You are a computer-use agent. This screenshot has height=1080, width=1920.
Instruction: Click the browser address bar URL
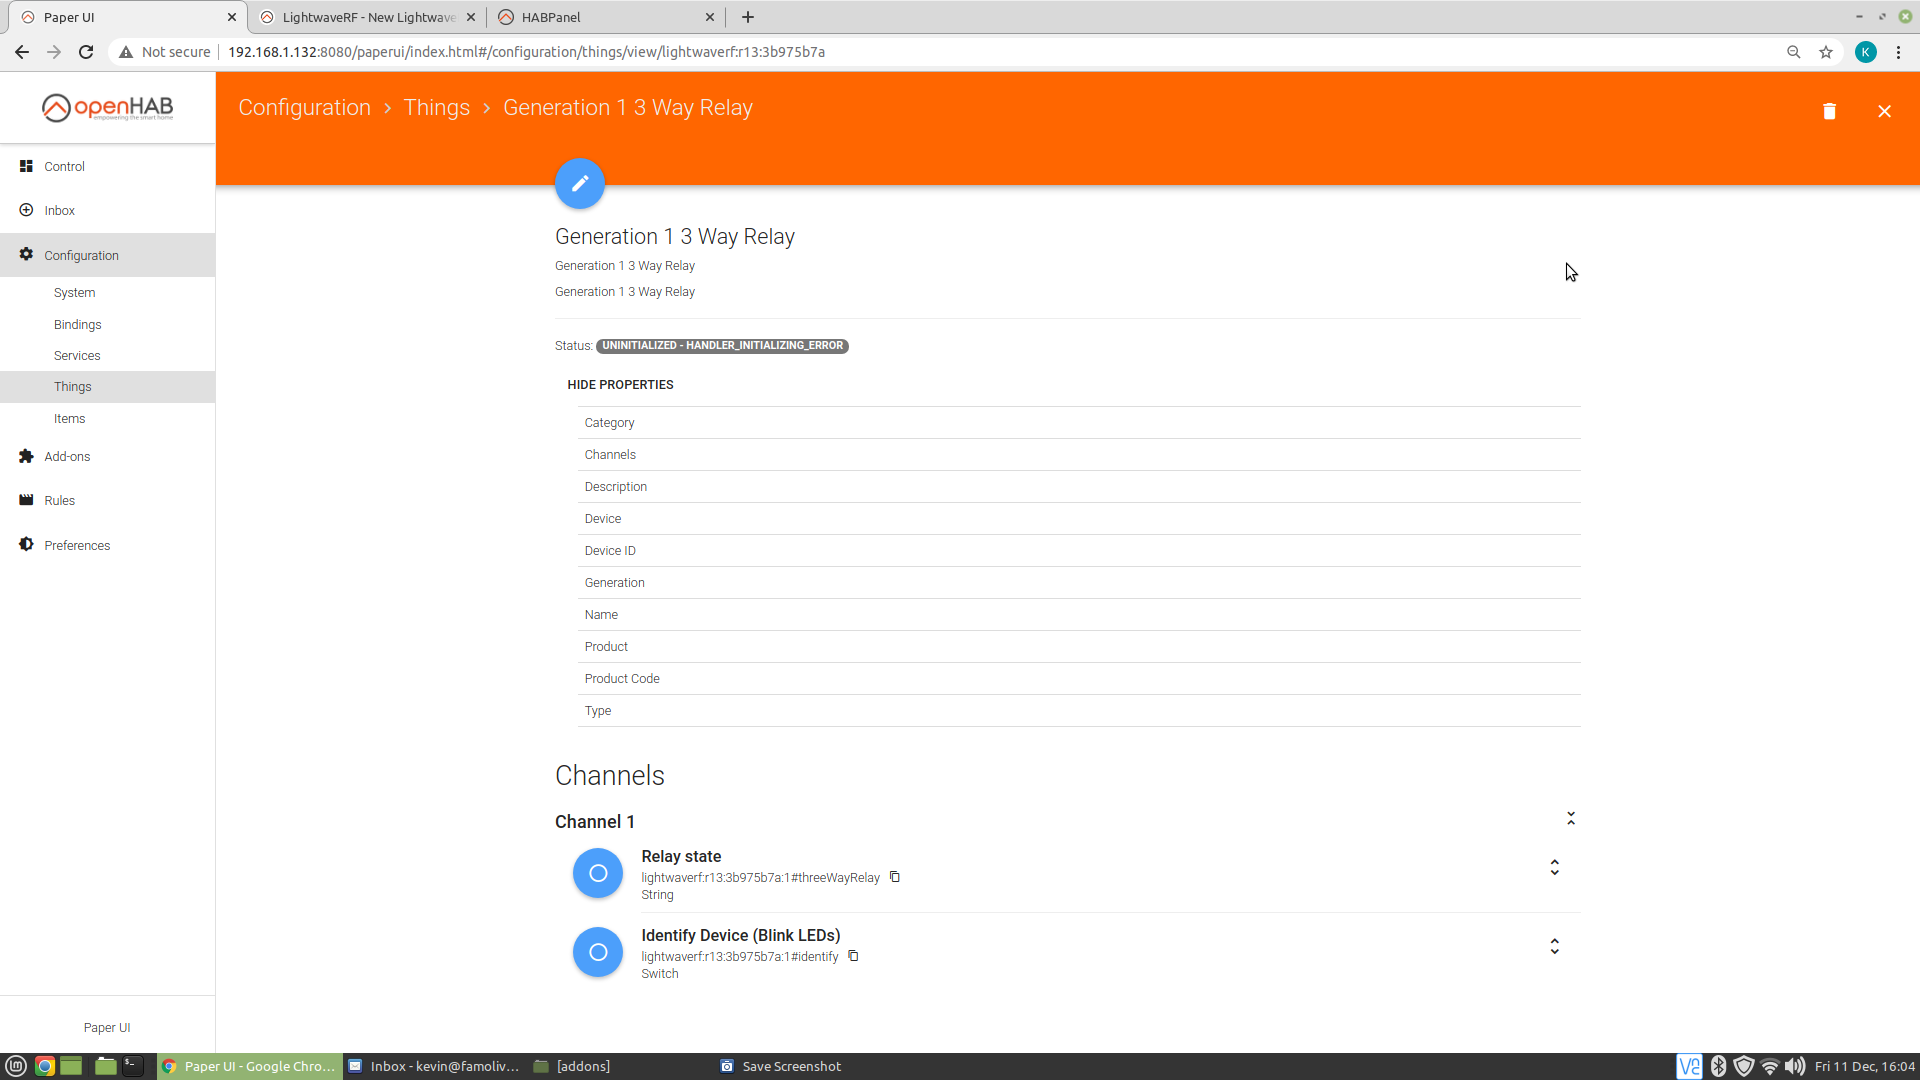tap(526, 52)
